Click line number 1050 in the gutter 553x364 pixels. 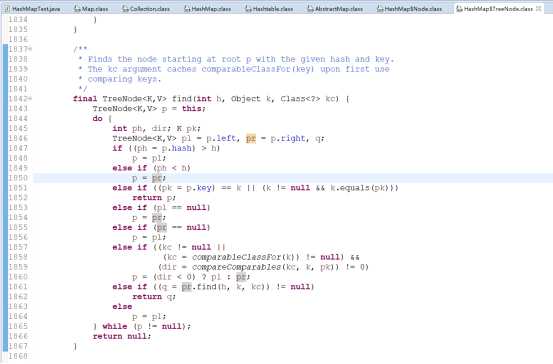pos(18,178)
